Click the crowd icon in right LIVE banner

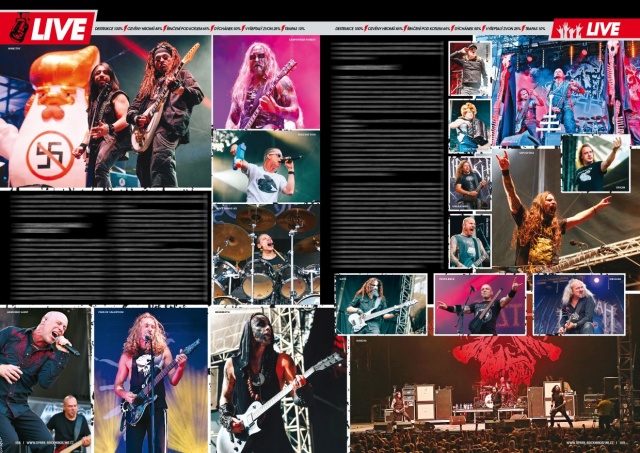(x=568, y=29)
